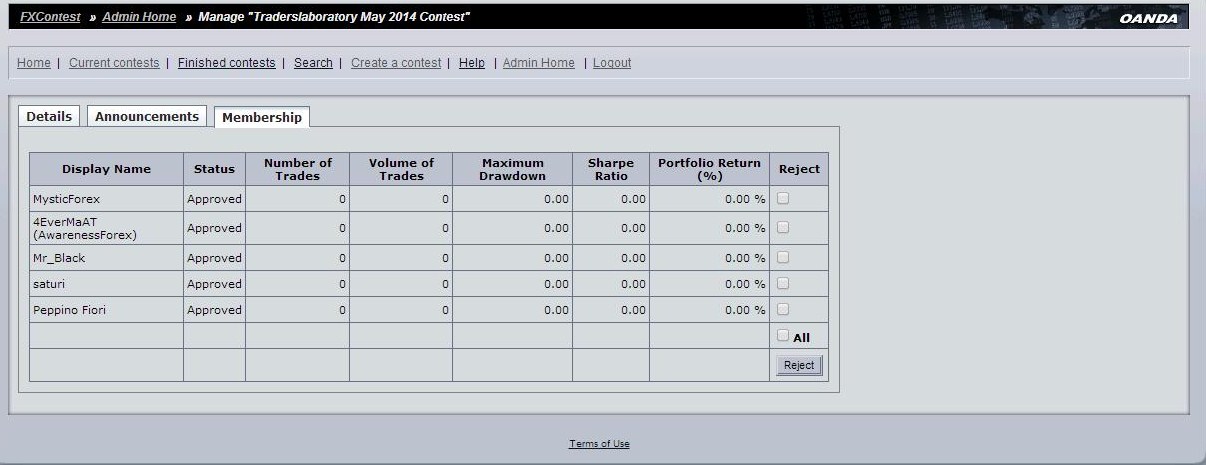
Task: Select Mr_Black display name
Action: coord(59,258)
